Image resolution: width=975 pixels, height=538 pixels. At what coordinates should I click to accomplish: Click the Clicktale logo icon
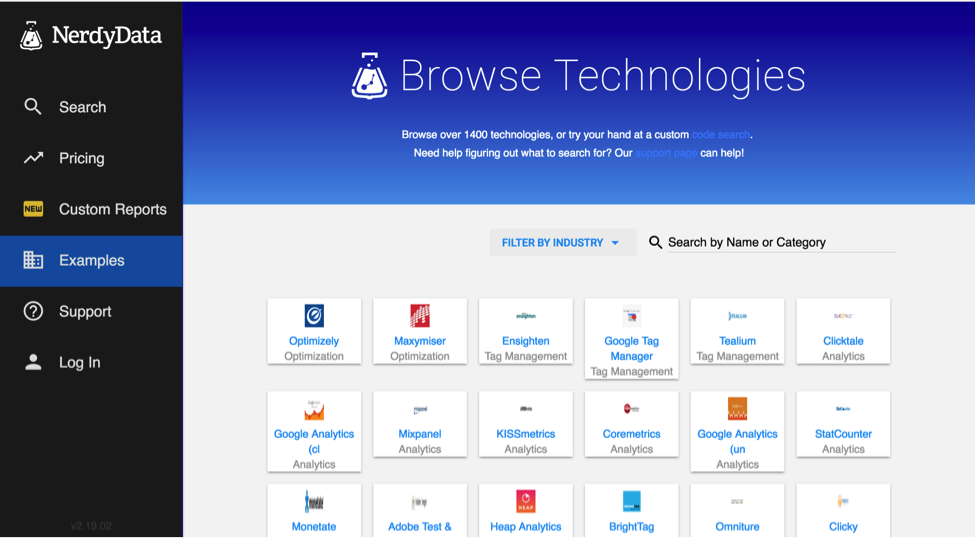coord(843,316)
